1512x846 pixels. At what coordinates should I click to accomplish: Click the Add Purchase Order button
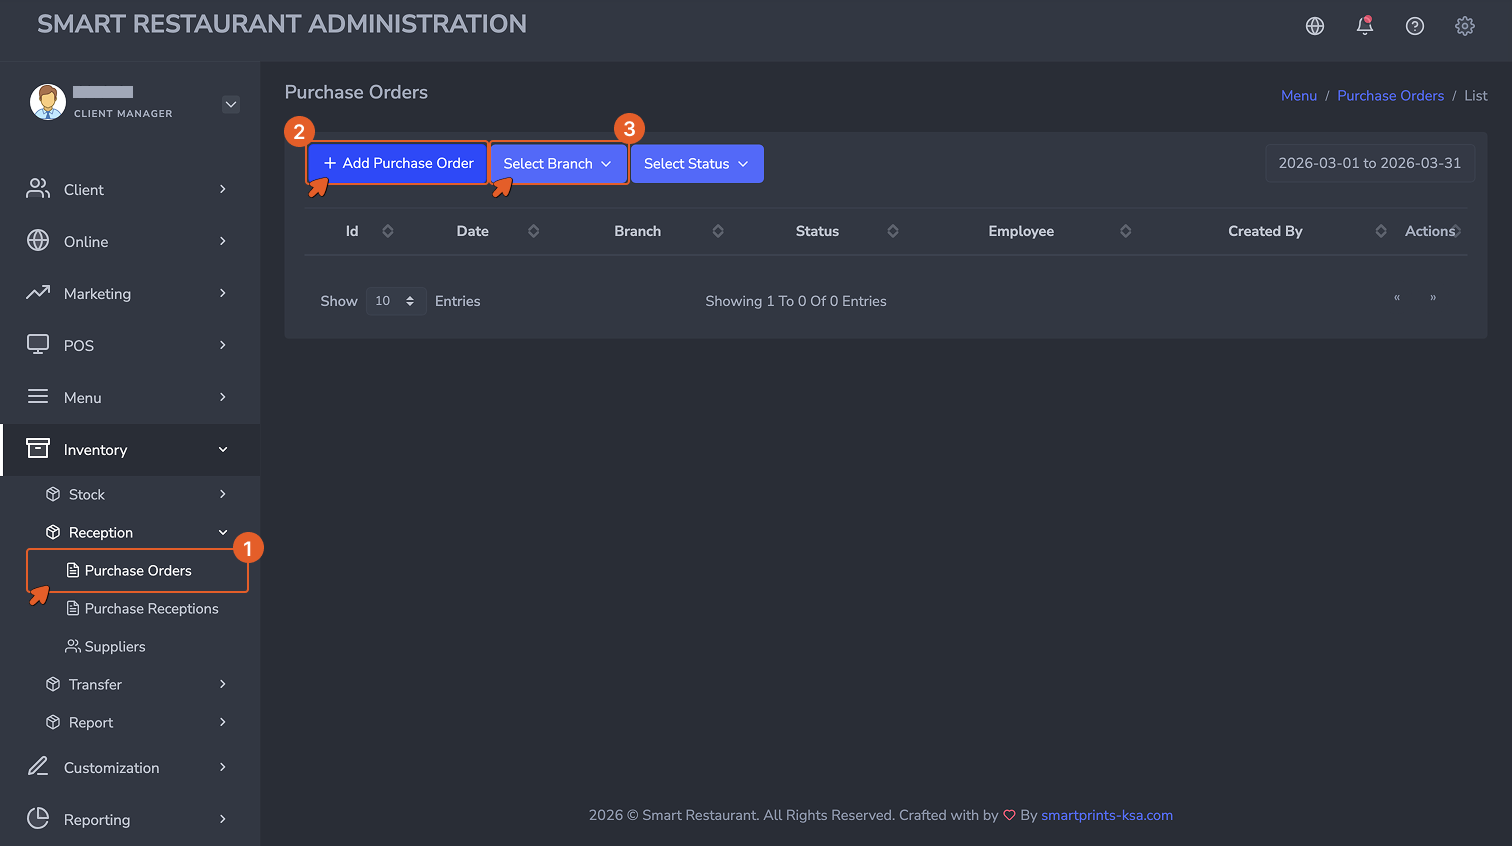(x=398, y=163)
